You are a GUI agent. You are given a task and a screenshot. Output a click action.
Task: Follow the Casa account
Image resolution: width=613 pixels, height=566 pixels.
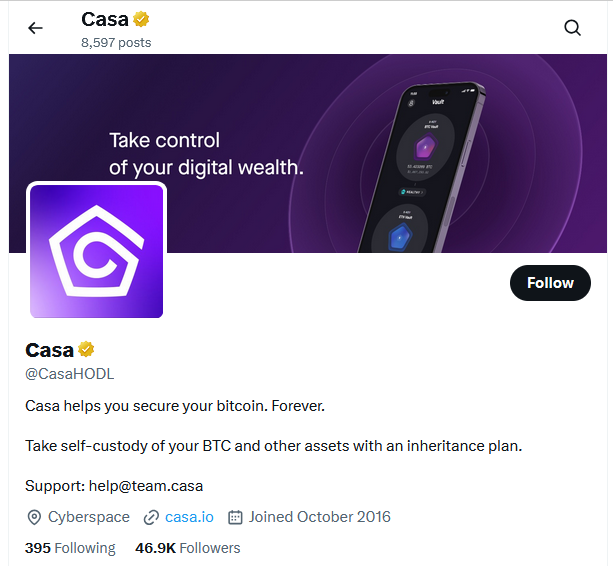(550, 283)
